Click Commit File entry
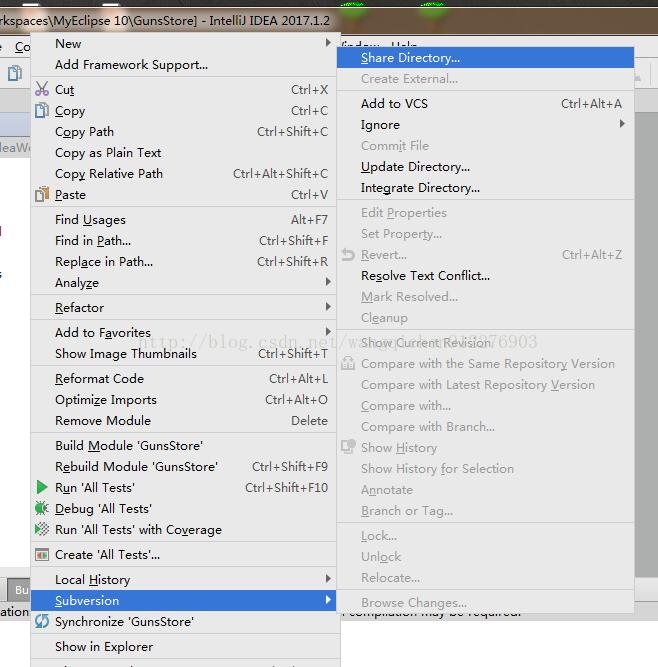Screen dimensions: 658x667 tap(485, 145)
